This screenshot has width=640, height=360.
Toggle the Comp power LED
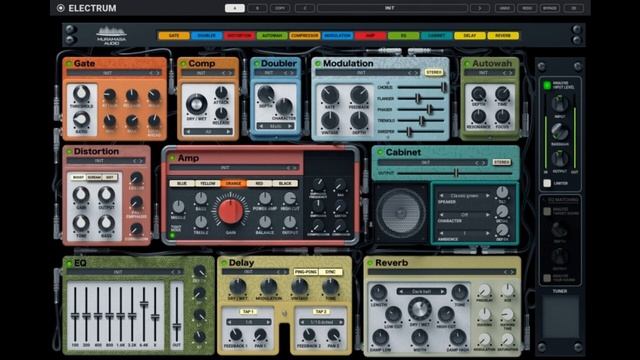(183, 64)
